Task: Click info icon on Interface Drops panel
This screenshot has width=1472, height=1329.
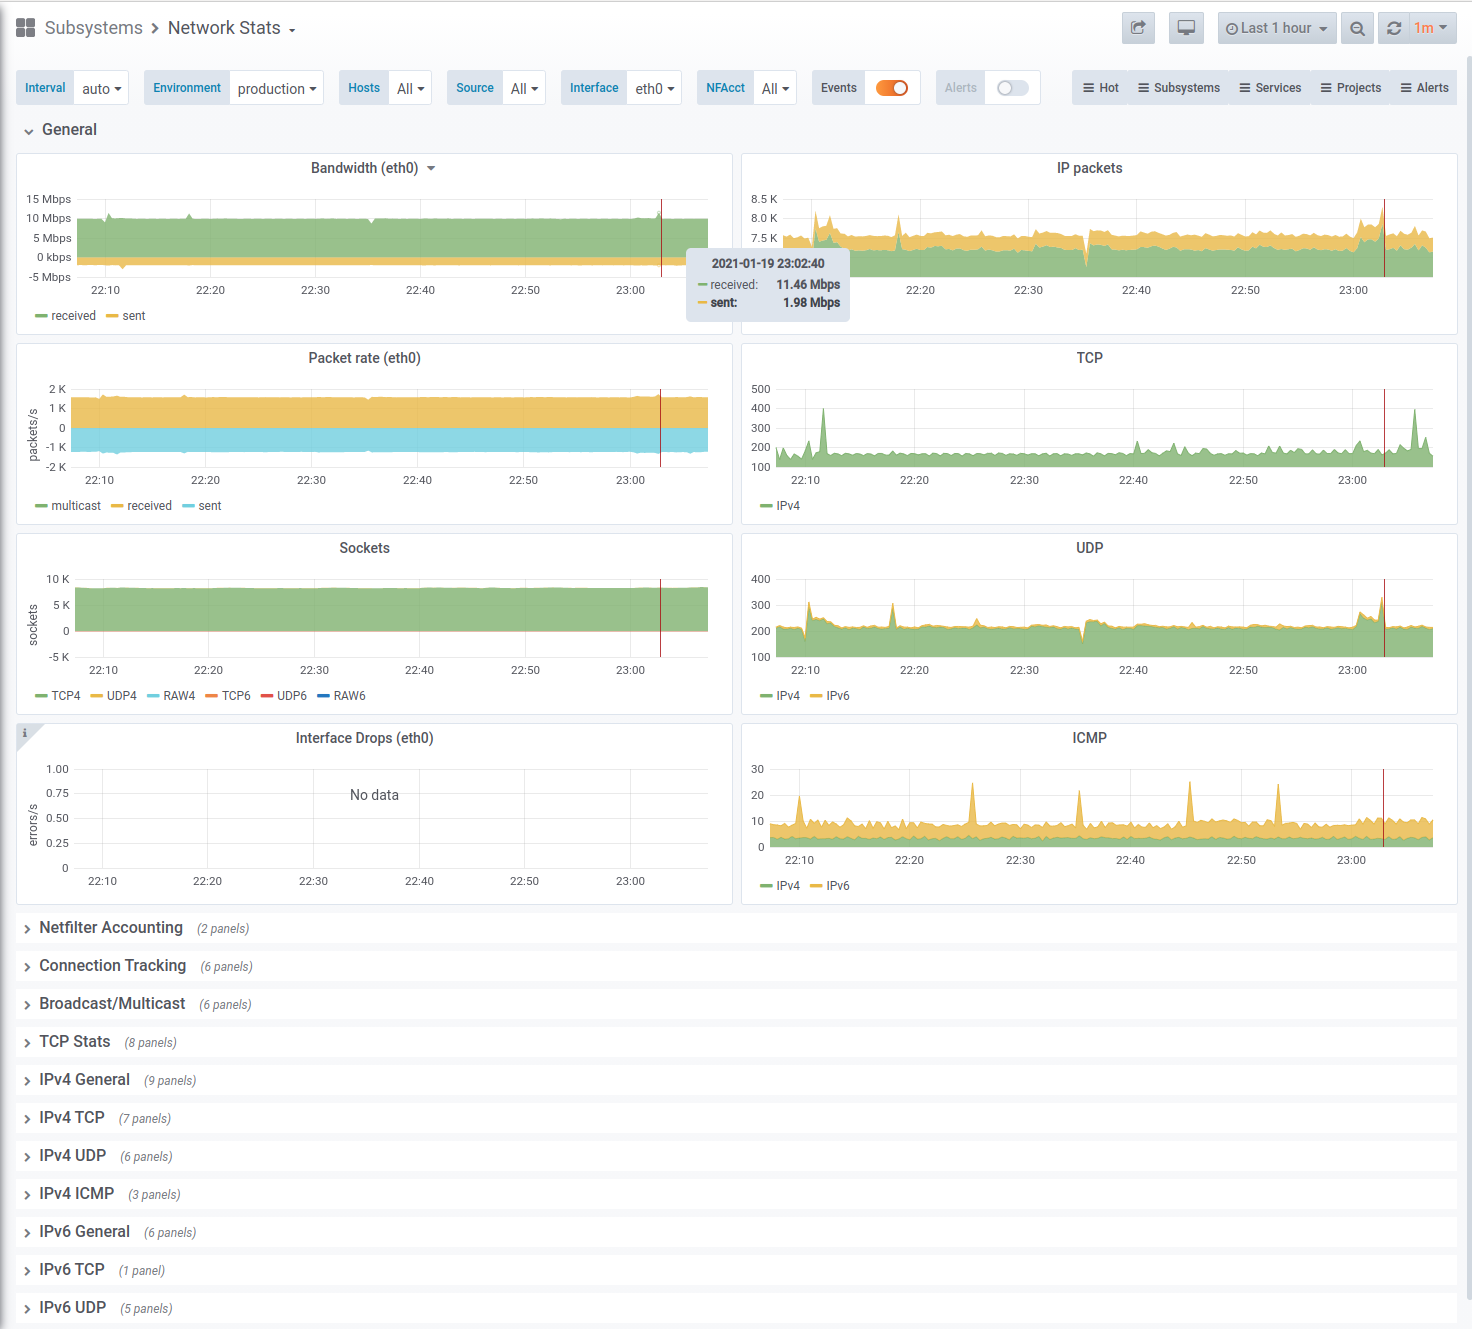Action: click(x=25, y=733)
